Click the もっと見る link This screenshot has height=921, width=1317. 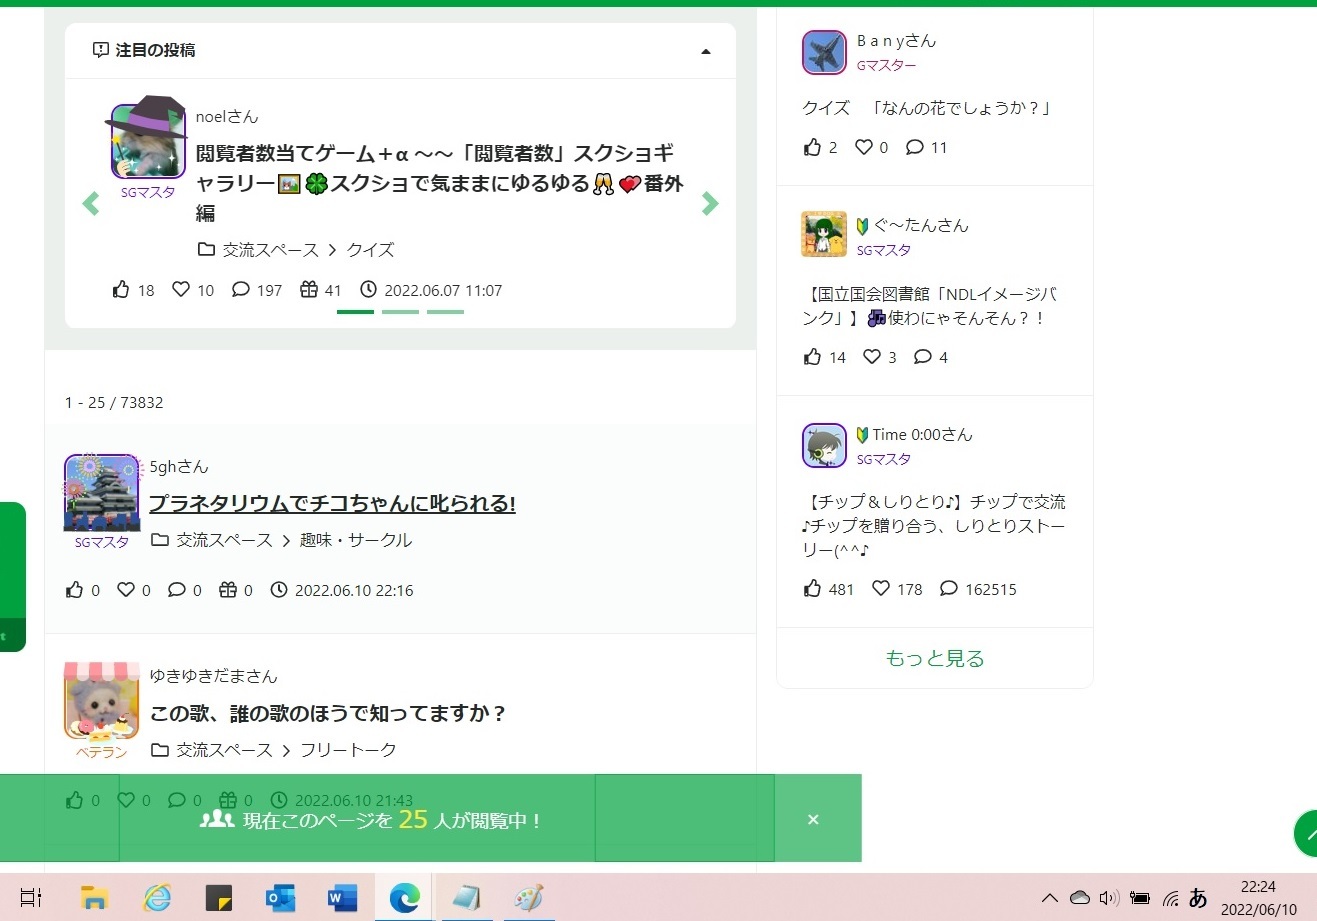point(934,658)
